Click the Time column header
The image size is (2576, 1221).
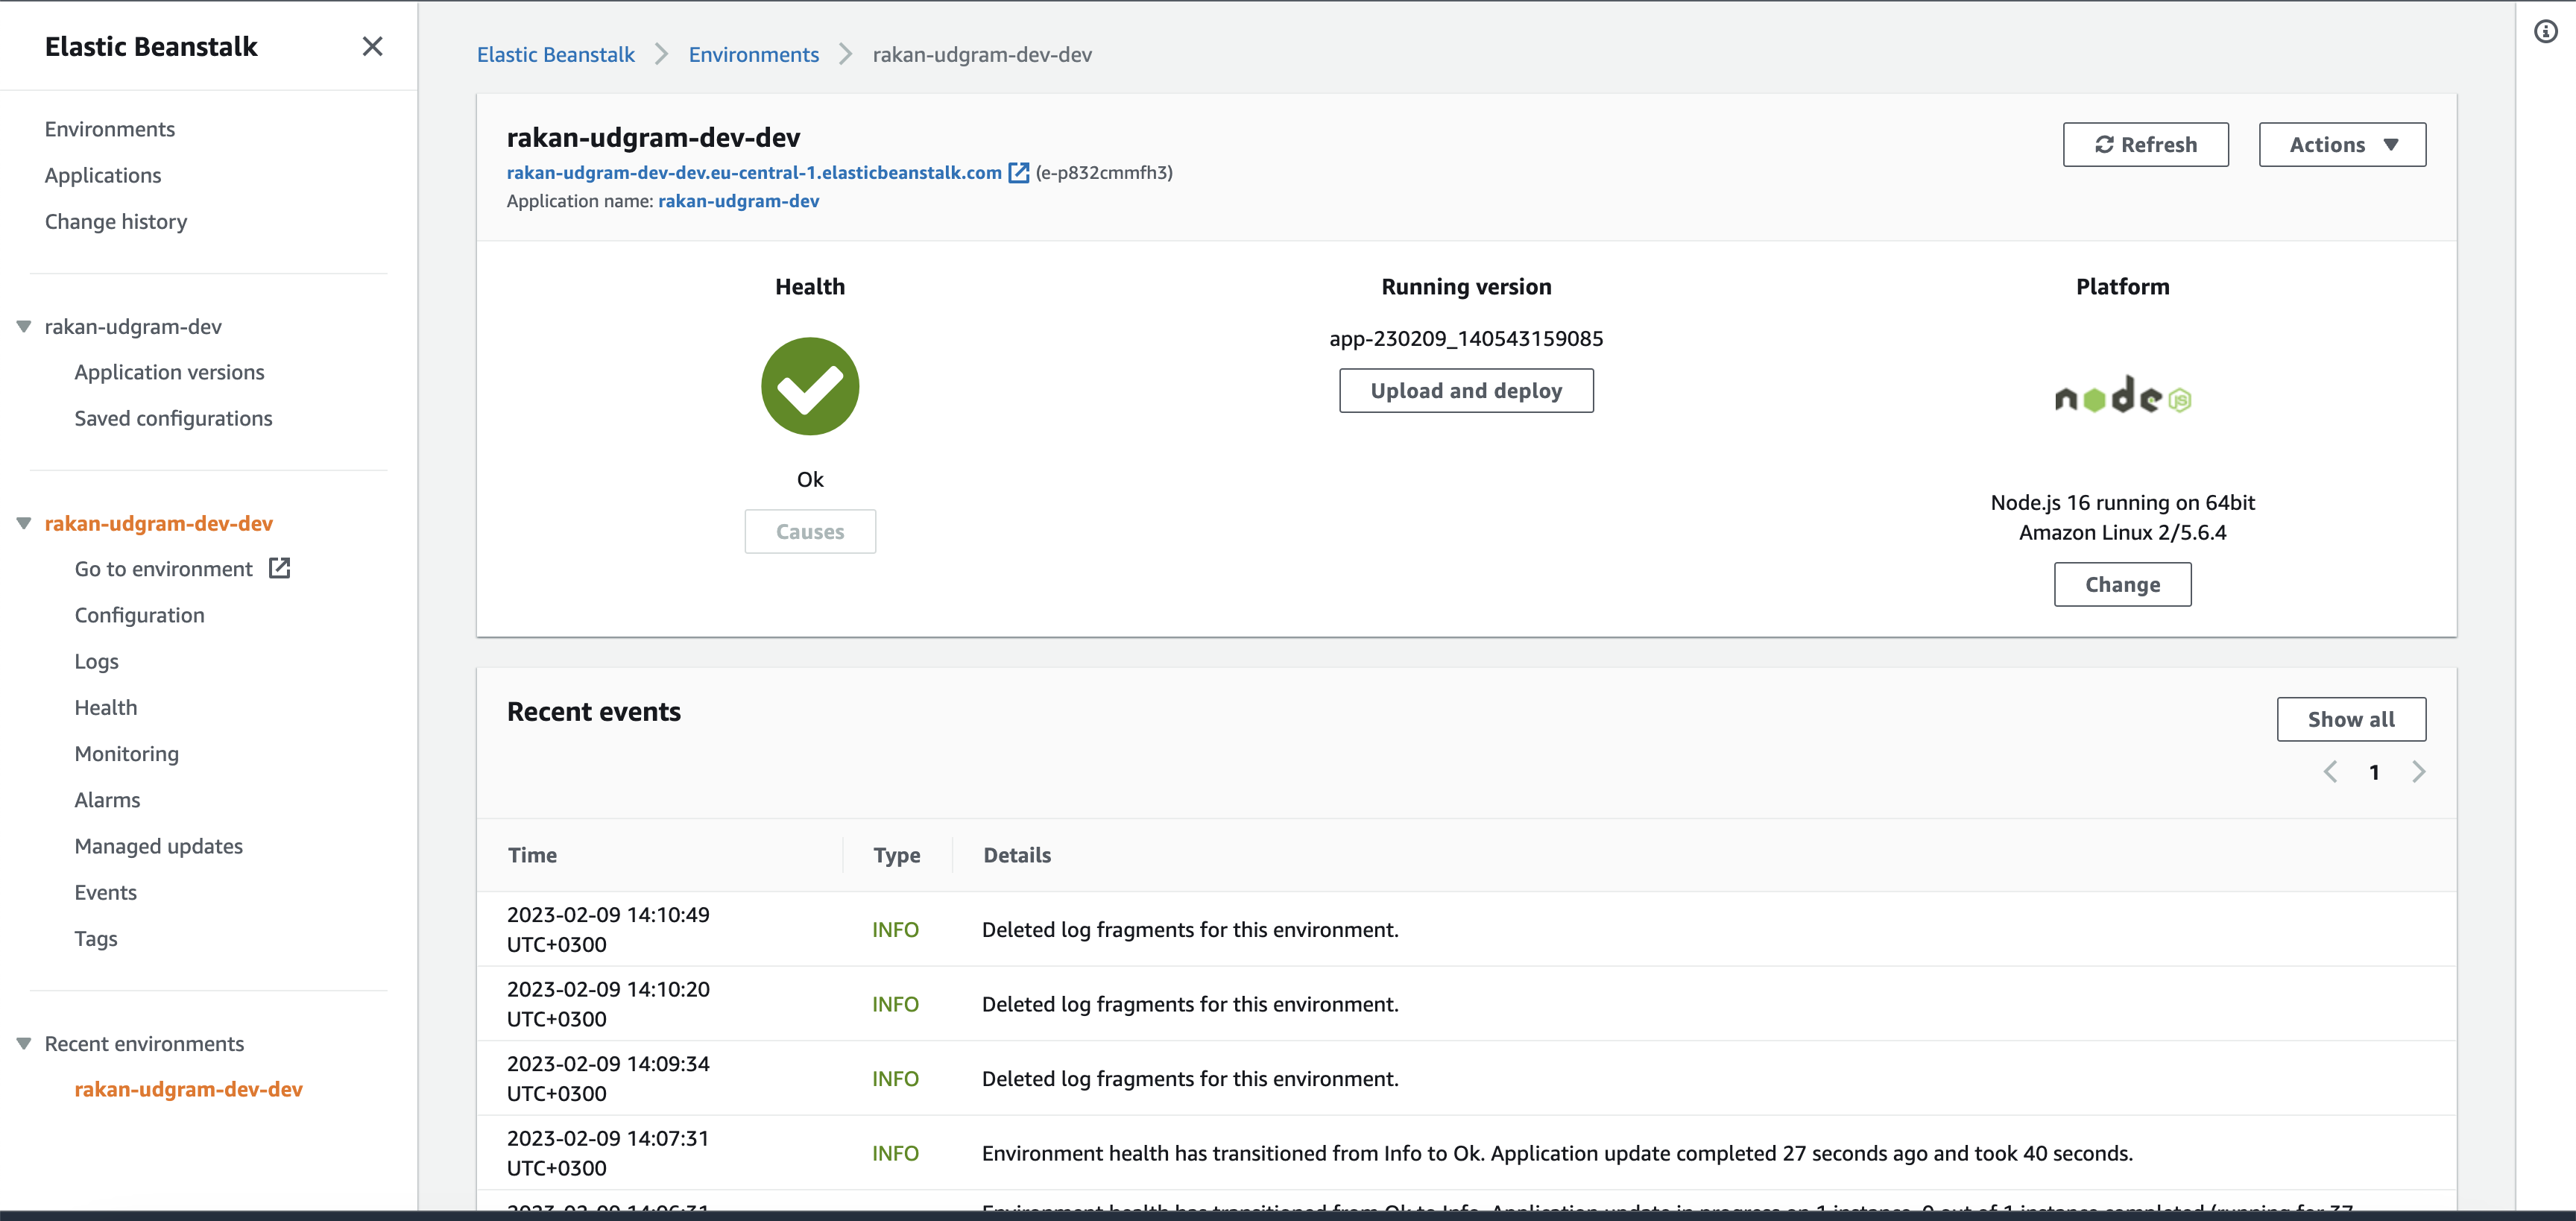click(x=532, y=855)
